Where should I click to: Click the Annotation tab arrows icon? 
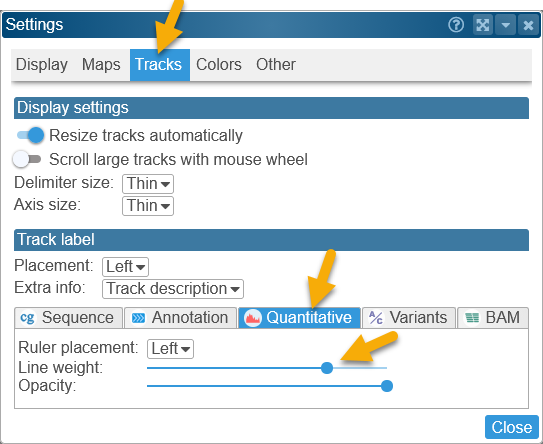139,318
